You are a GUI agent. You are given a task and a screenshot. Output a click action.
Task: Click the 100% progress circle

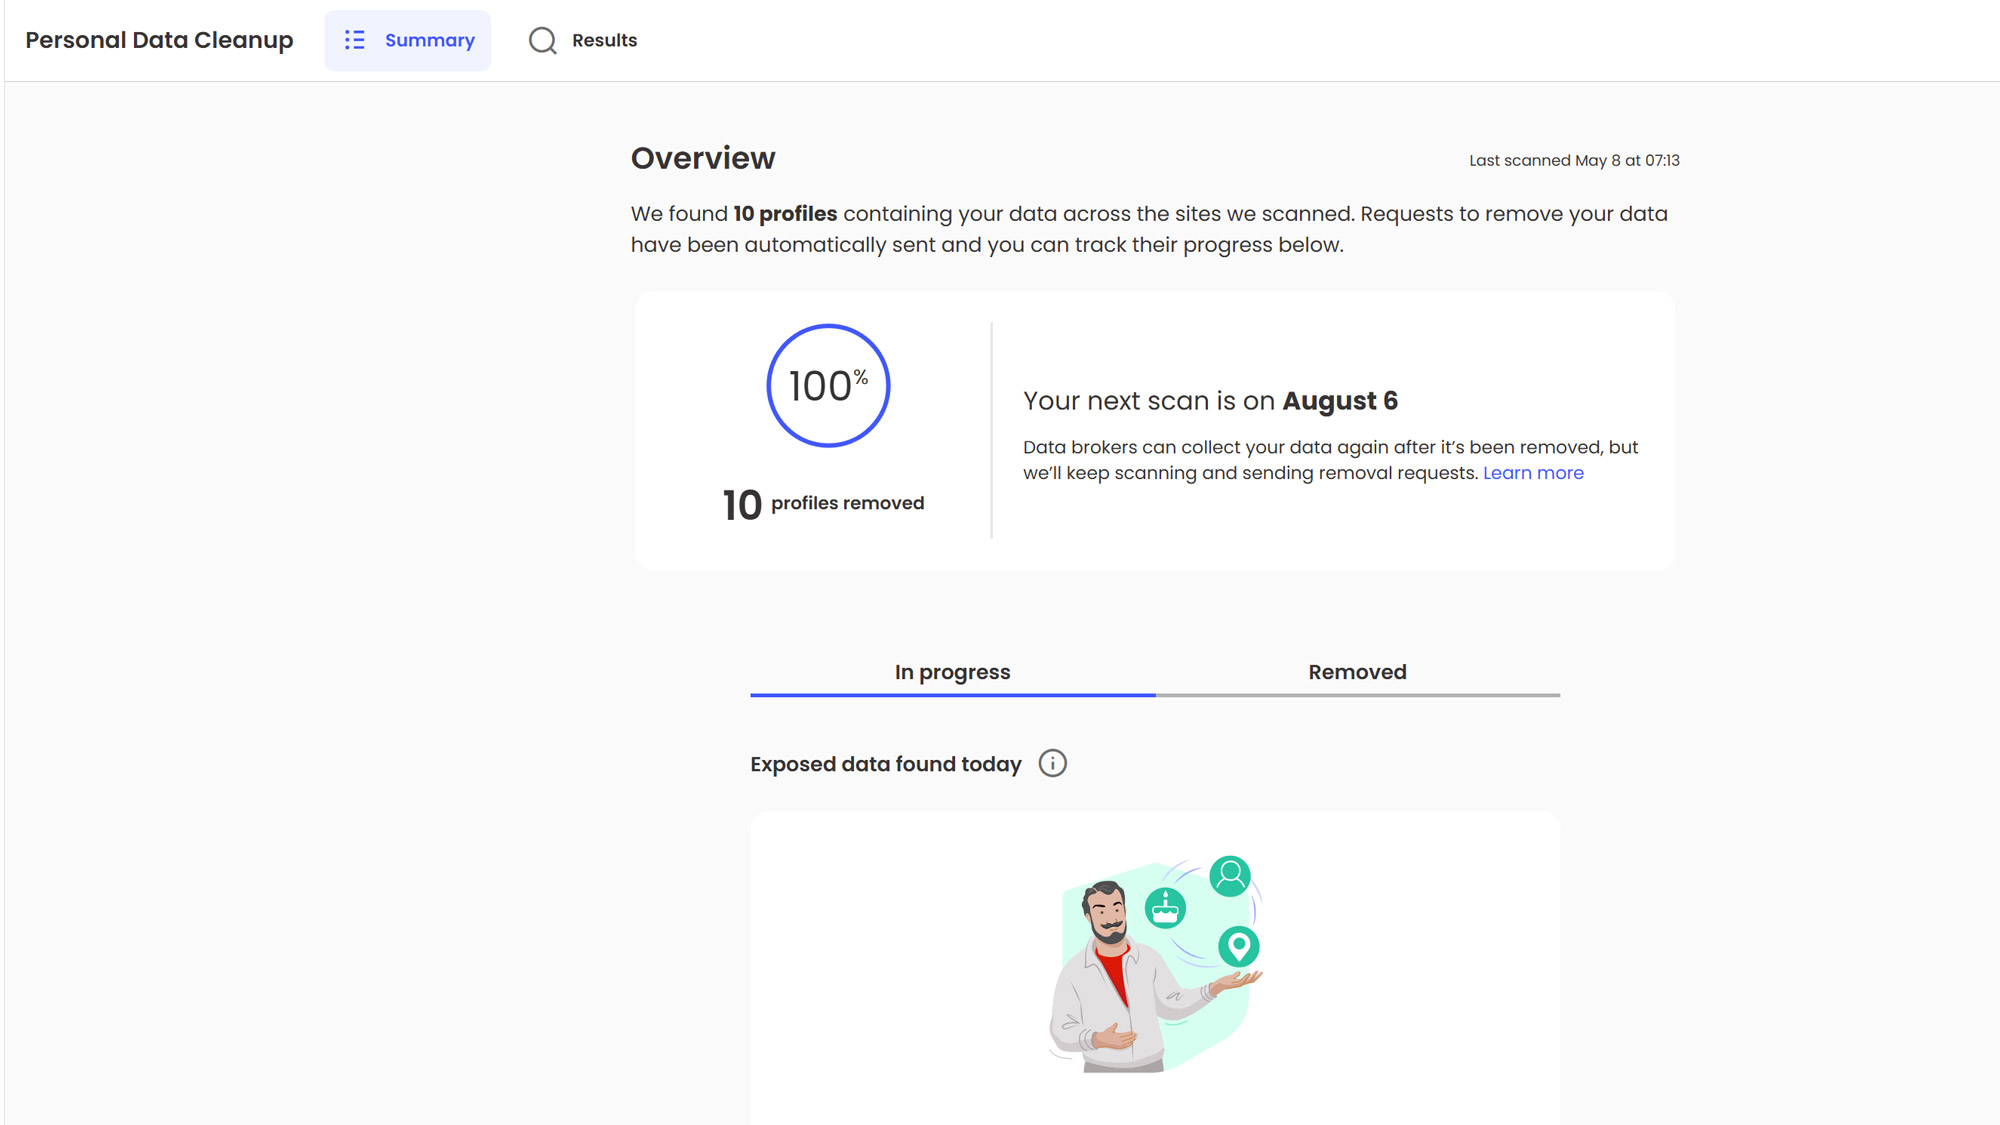[828, 386]
